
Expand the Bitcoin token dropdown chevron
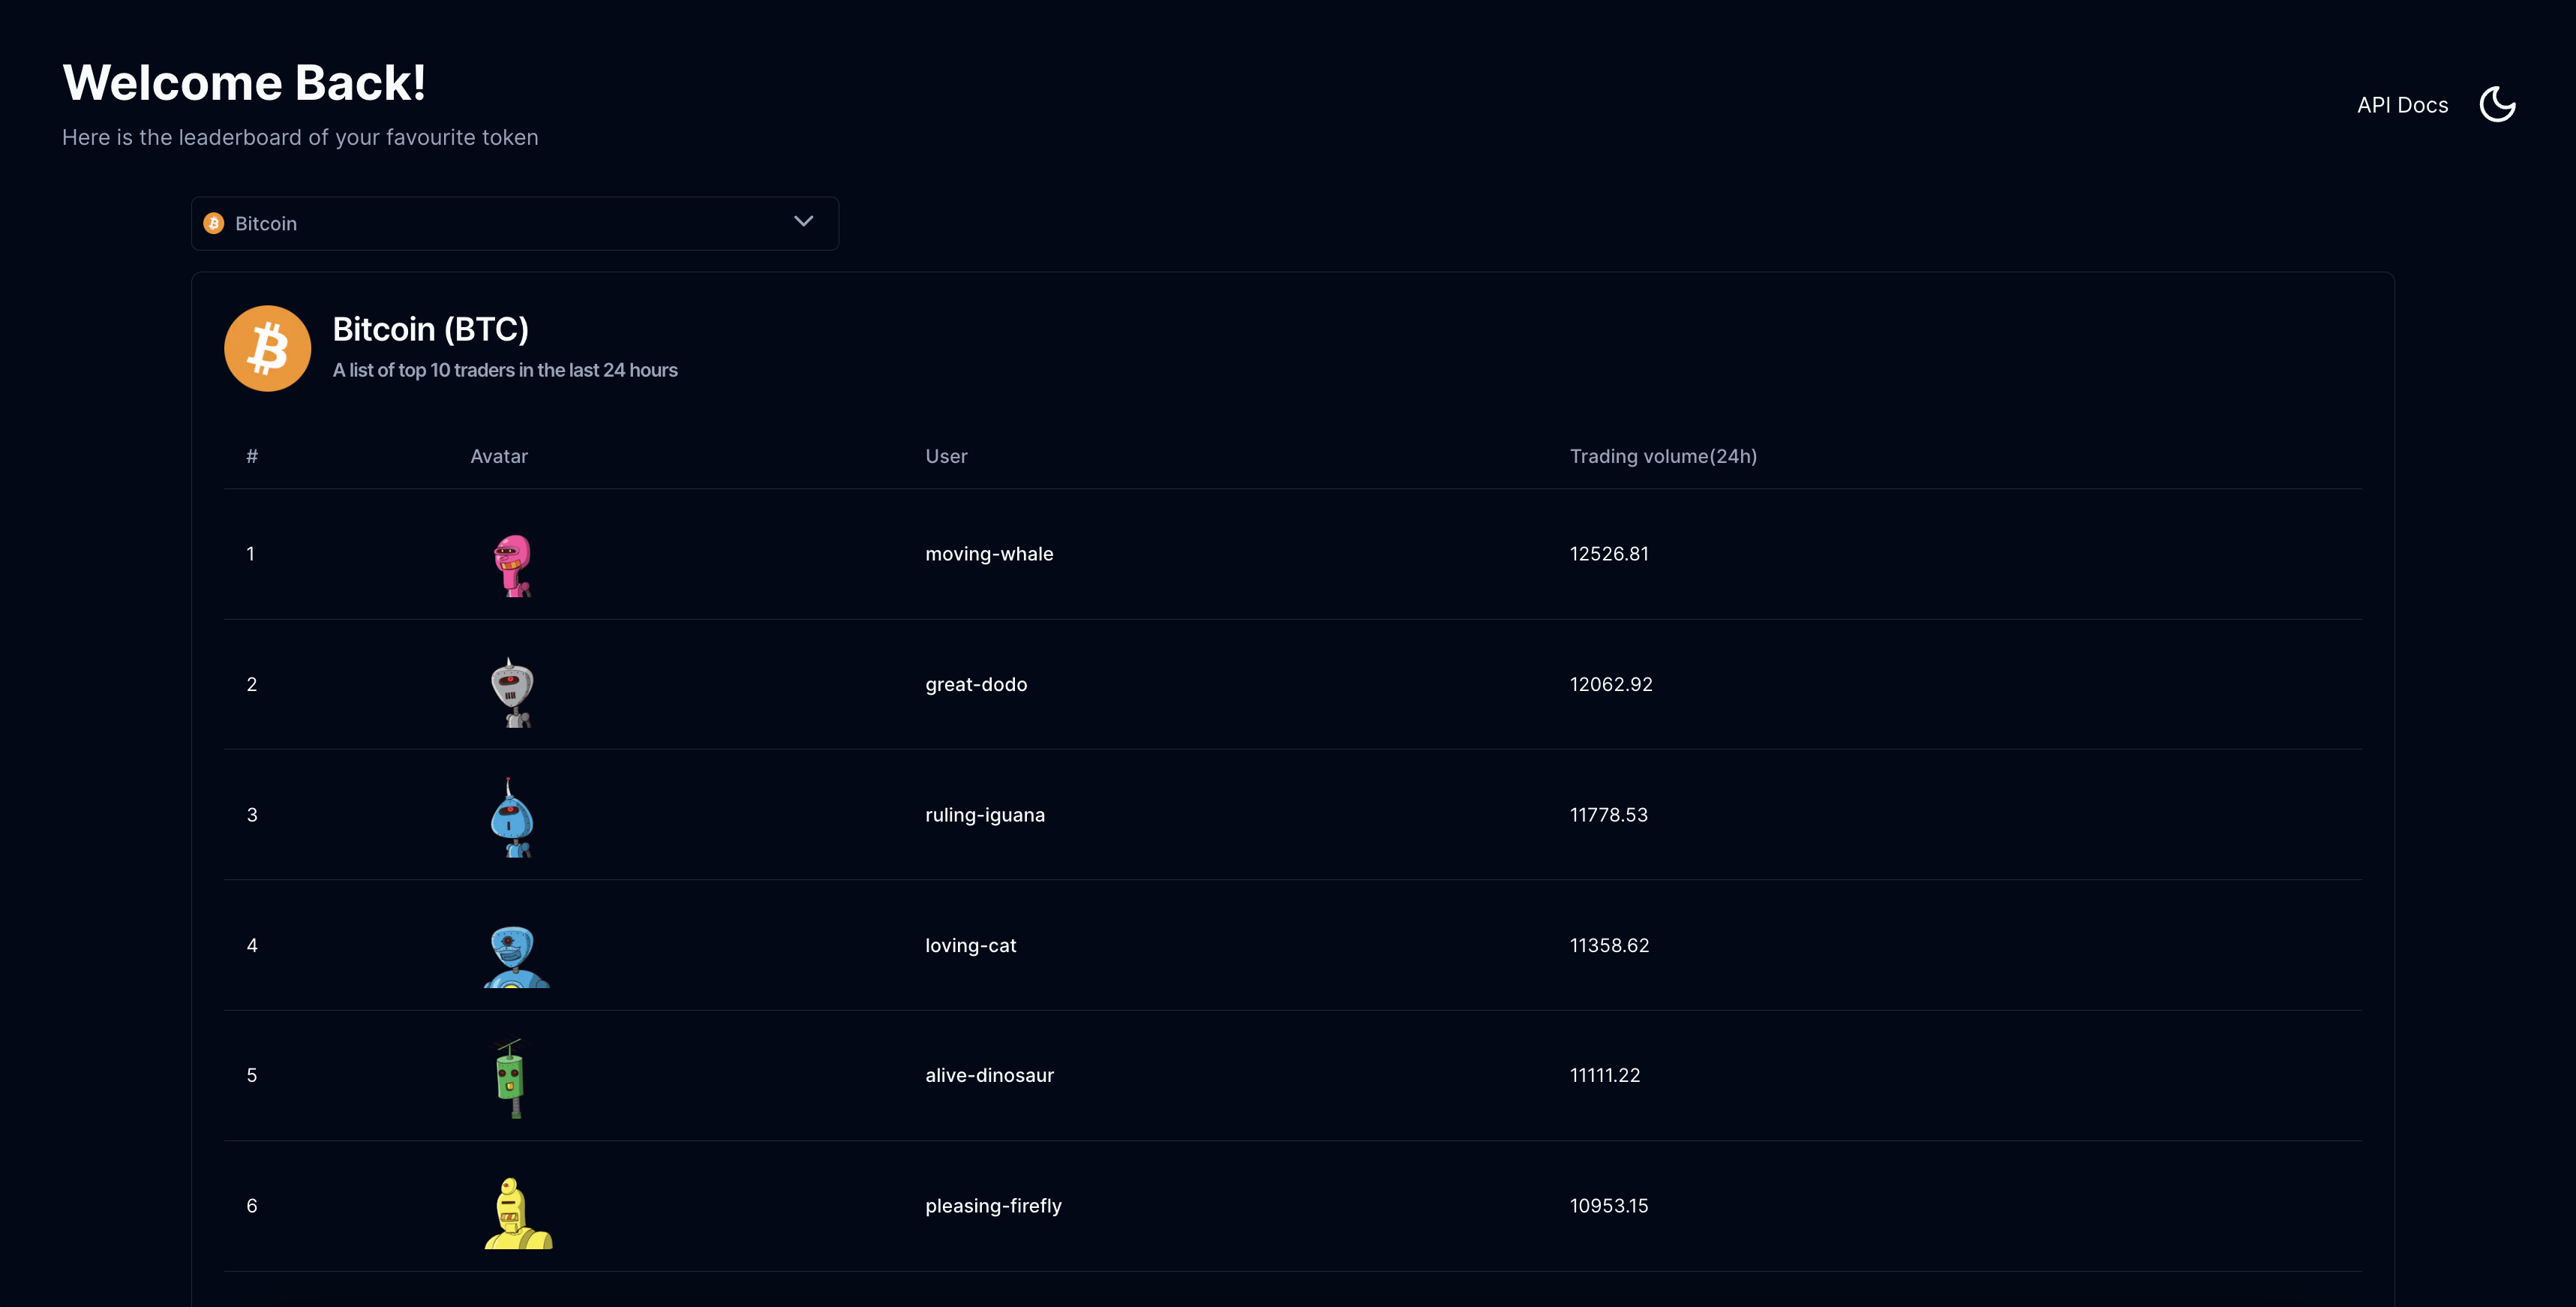point(803,222)
